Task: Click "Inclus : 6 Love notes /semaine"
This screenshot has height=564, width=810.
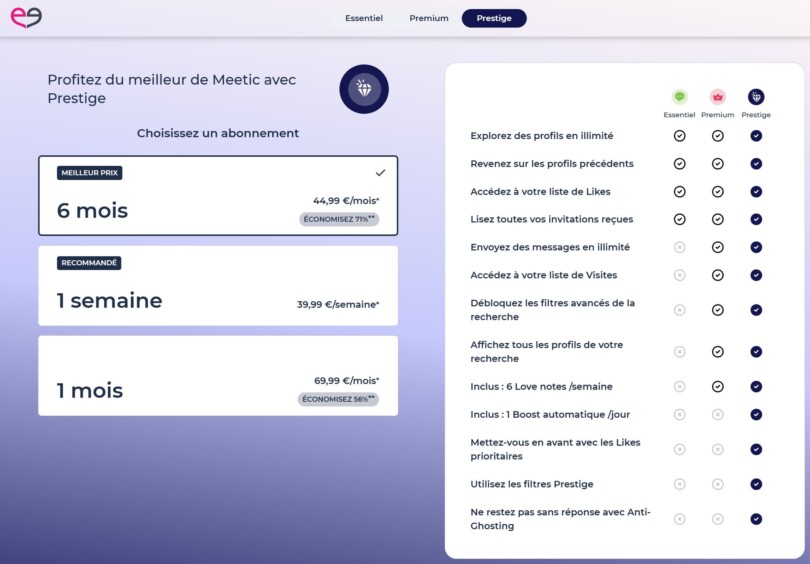Action: pyautogui.click(x=541, y=387)
